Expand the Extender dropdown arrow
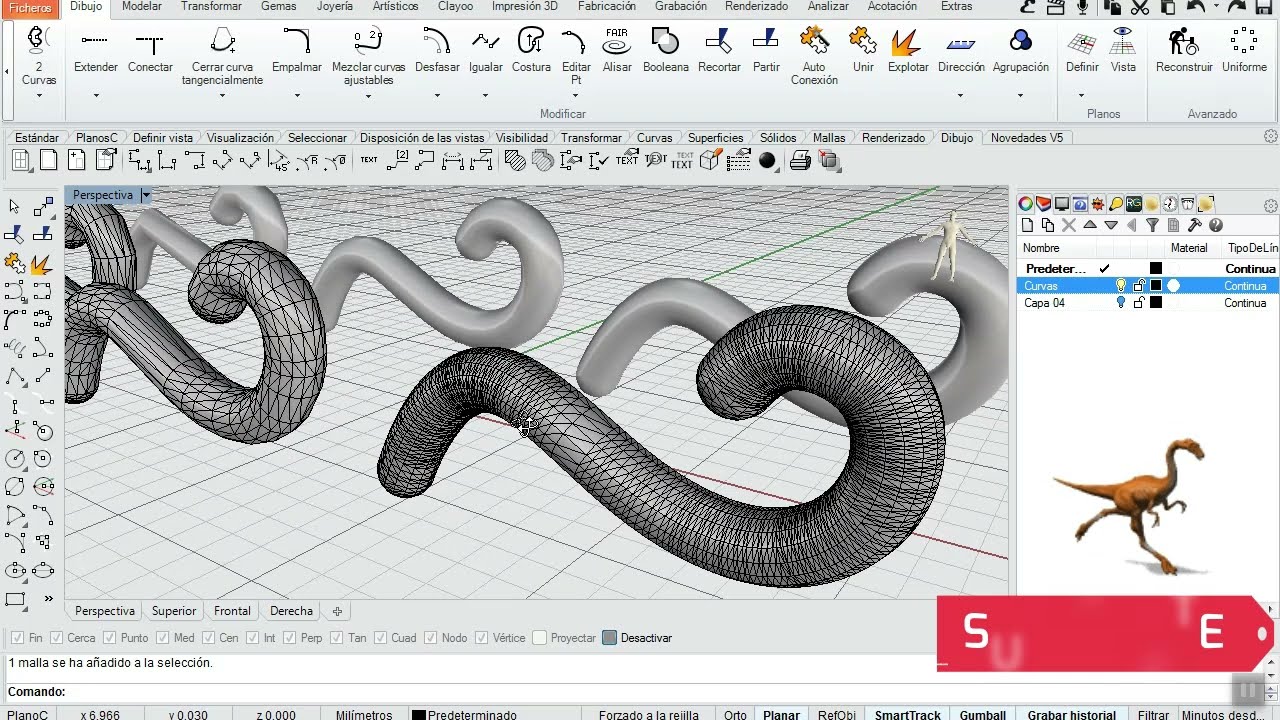Screen dimensions: 1280x720 point(96,96)
